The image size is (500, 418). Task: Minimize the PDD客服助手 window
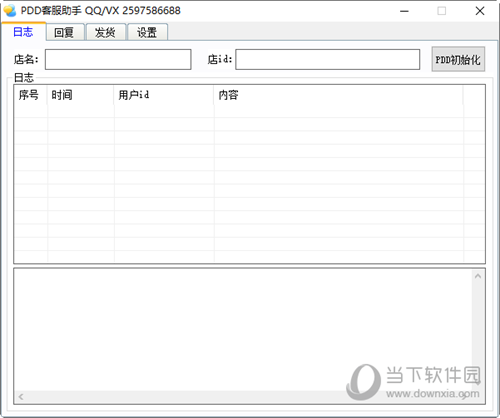pyautogui.click(x=404, y=11)
